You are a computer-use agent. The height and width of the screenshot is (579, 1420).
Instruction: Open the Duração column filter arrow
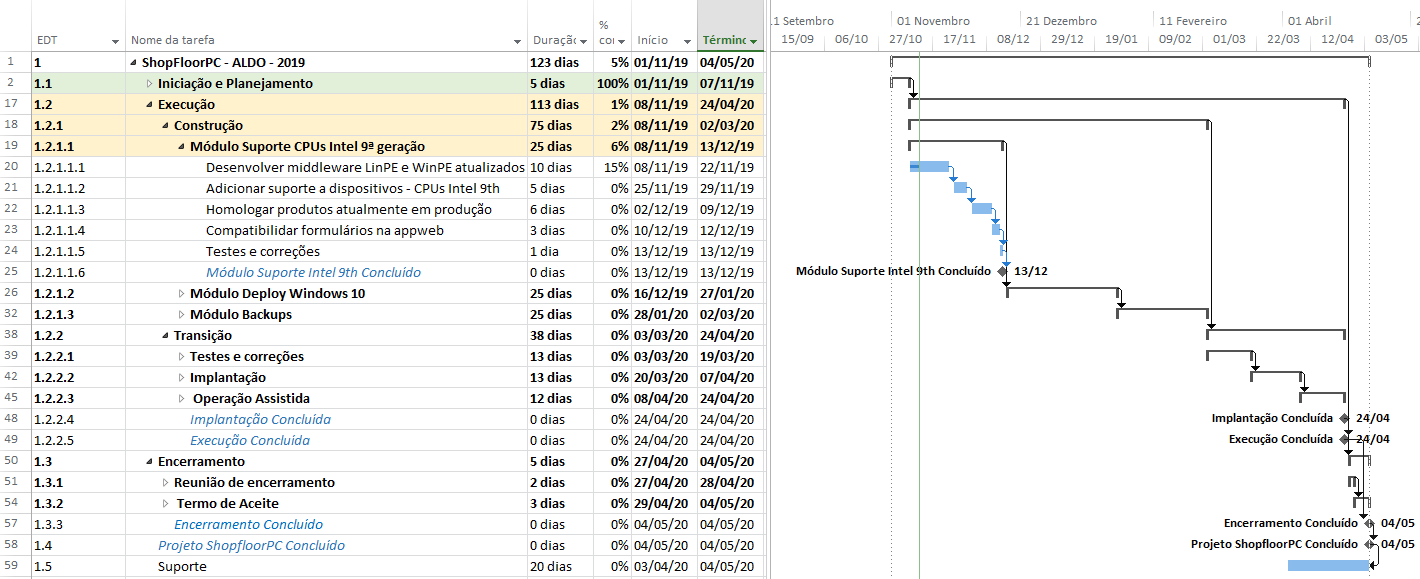(x=583, y=42)
